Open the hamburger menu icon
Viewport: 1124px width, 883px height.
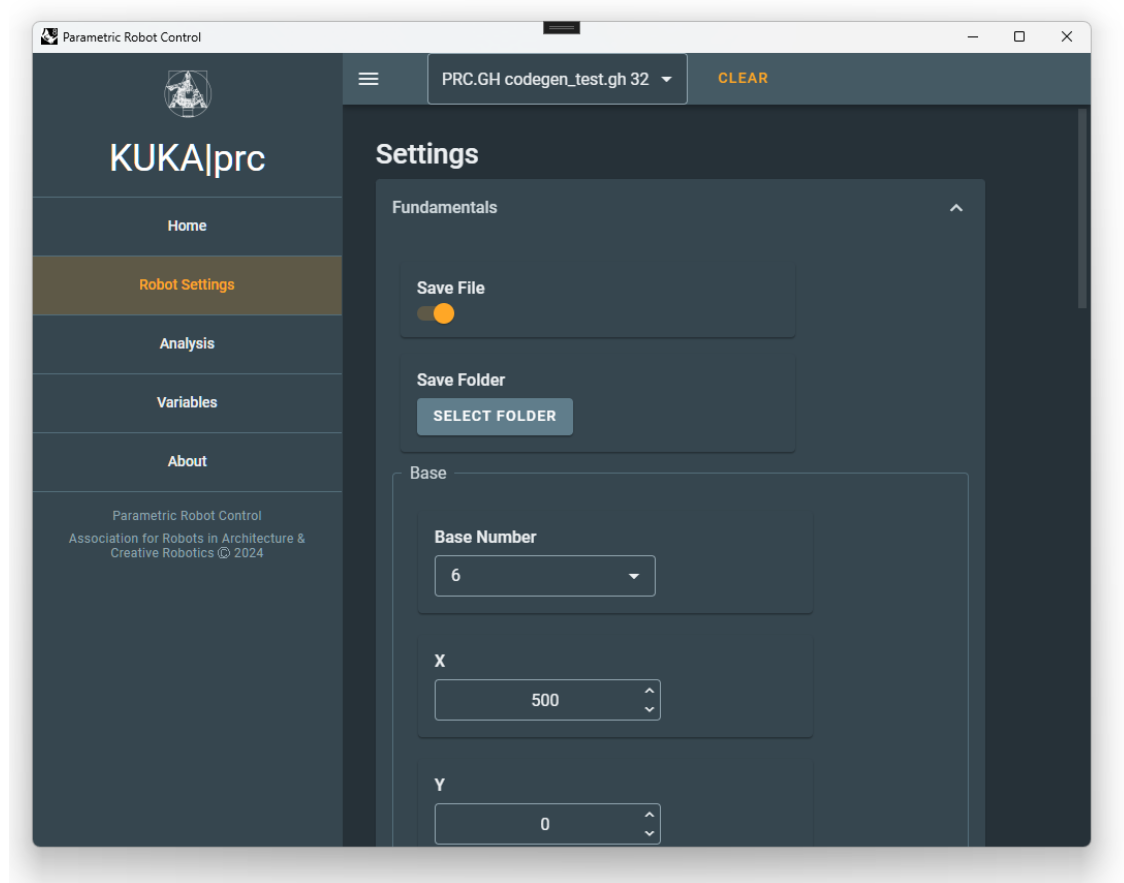(368, 79)
